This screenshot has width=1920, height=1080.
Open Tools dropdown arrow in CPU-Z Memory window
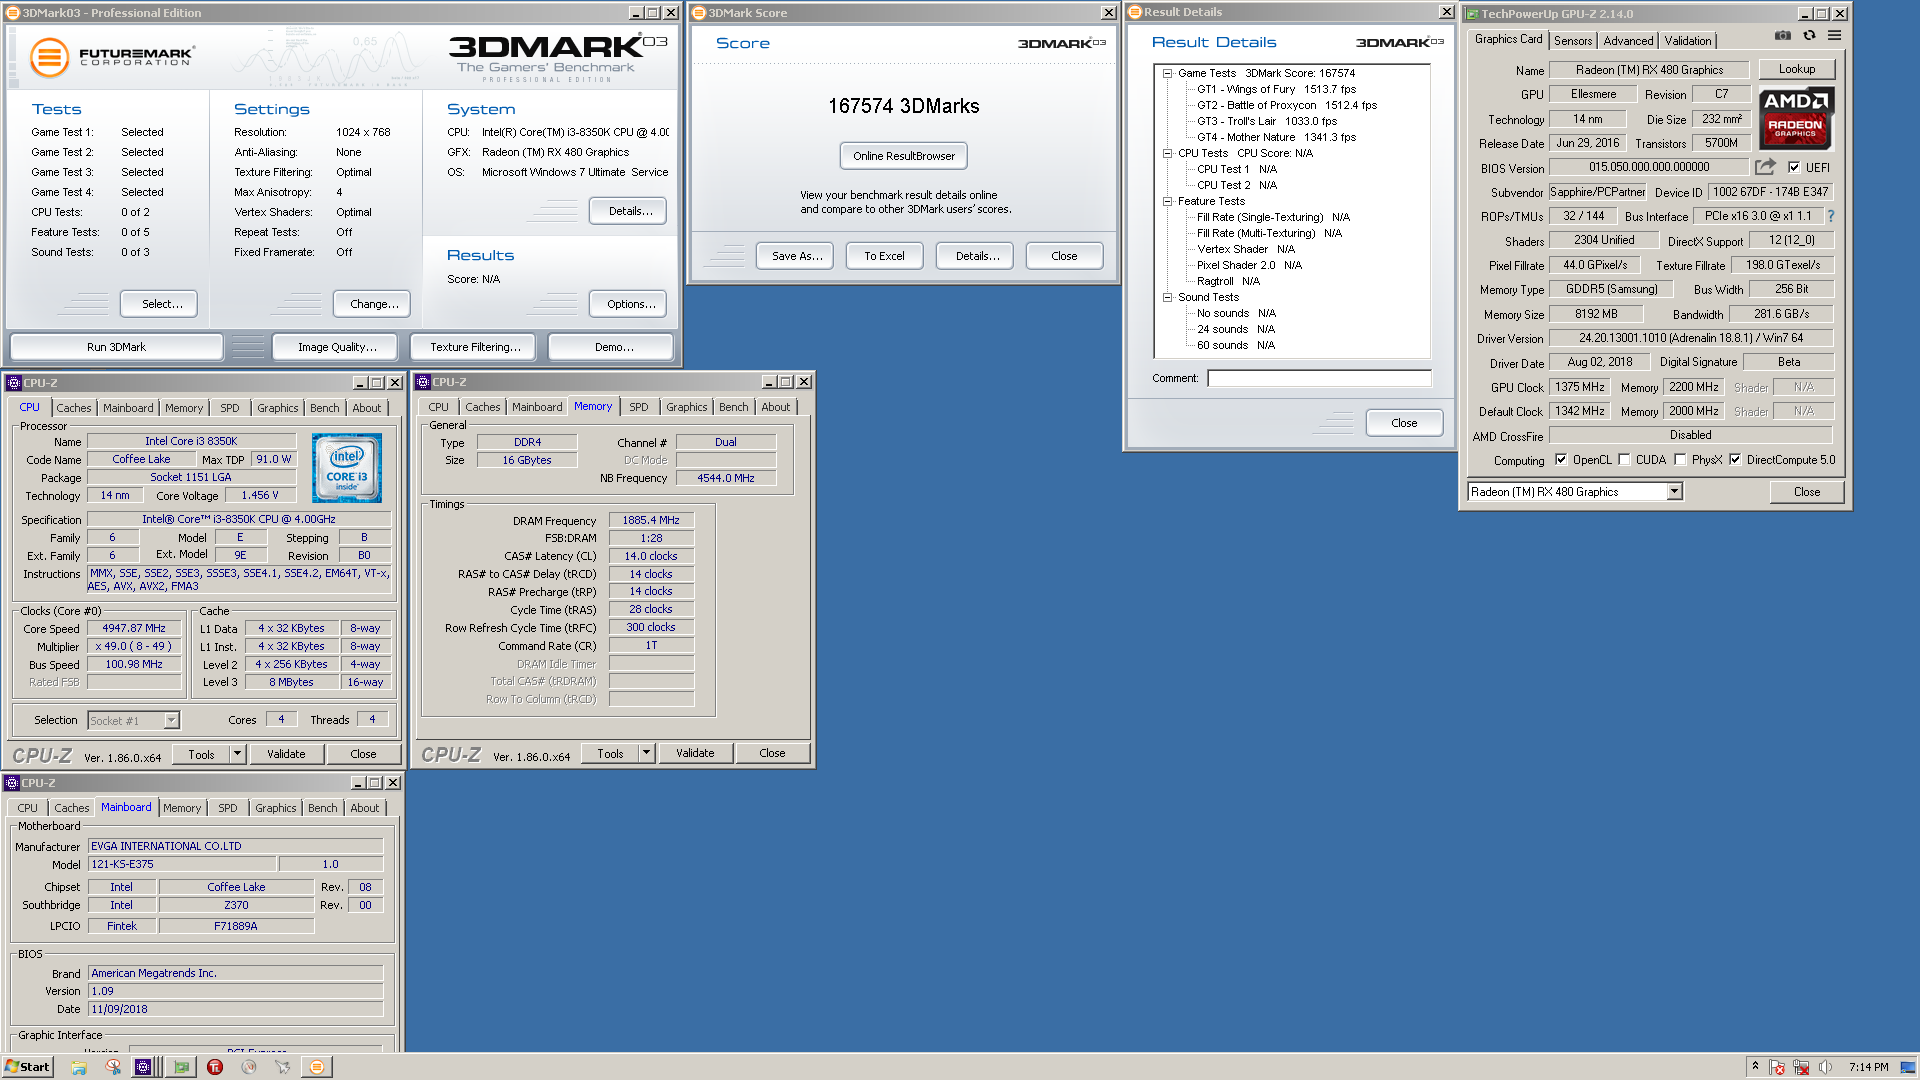tap(646, 753)
